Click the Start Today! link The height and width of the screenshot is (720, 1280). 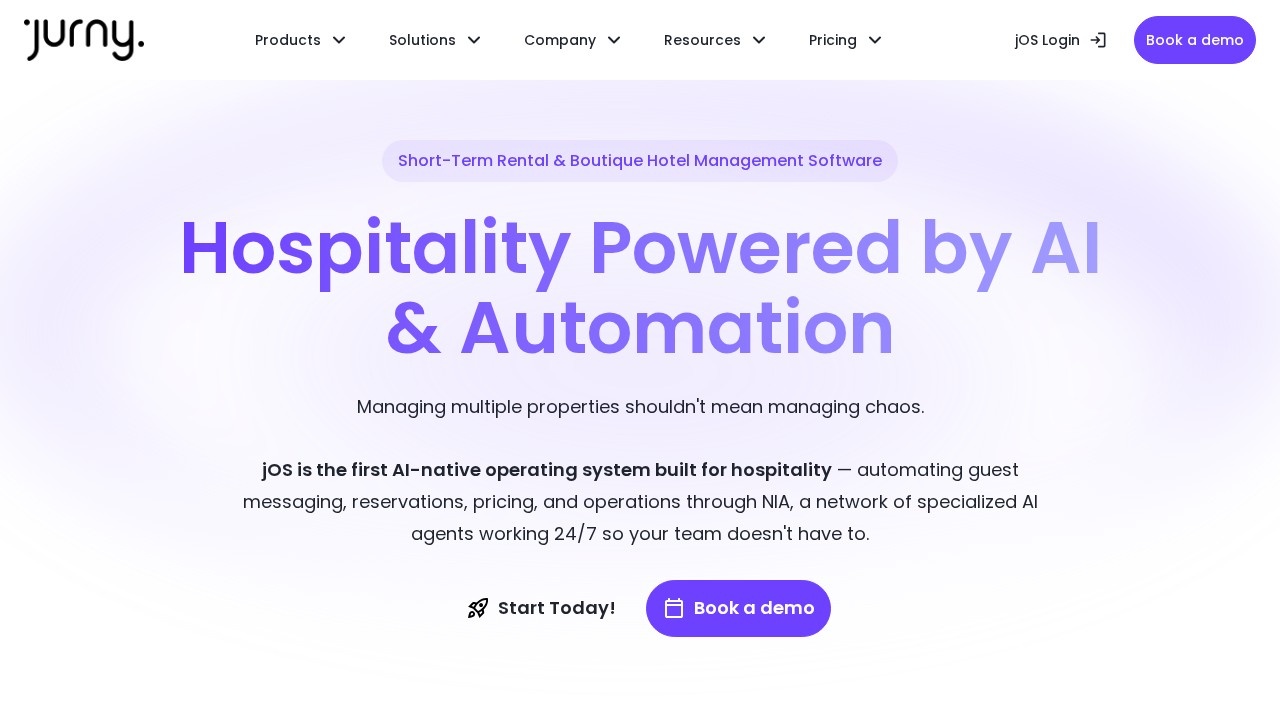click(541, 608)
